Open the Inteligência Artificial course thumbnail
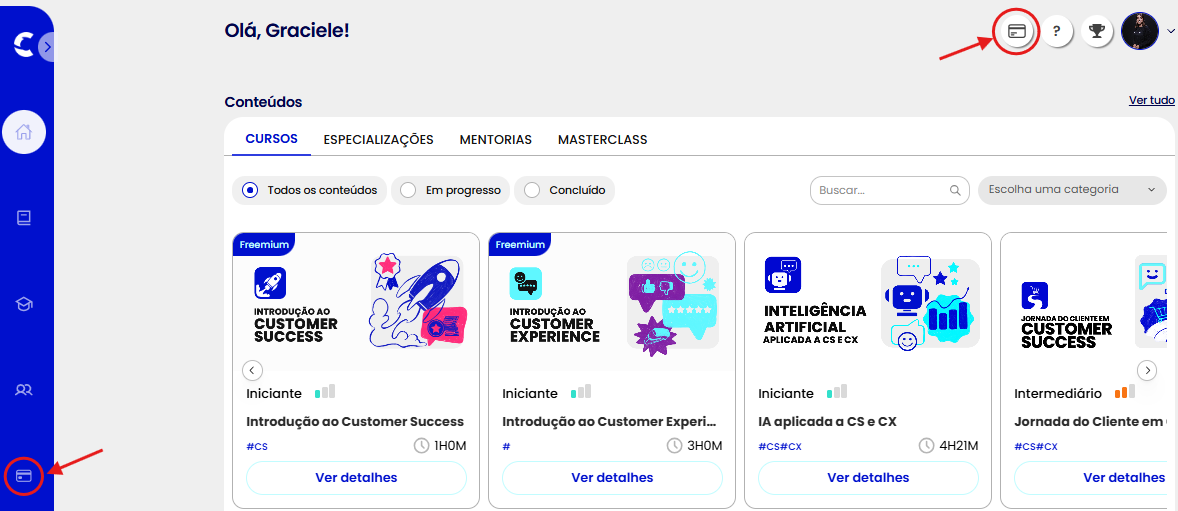The image size is (1178, 511). 868,302
